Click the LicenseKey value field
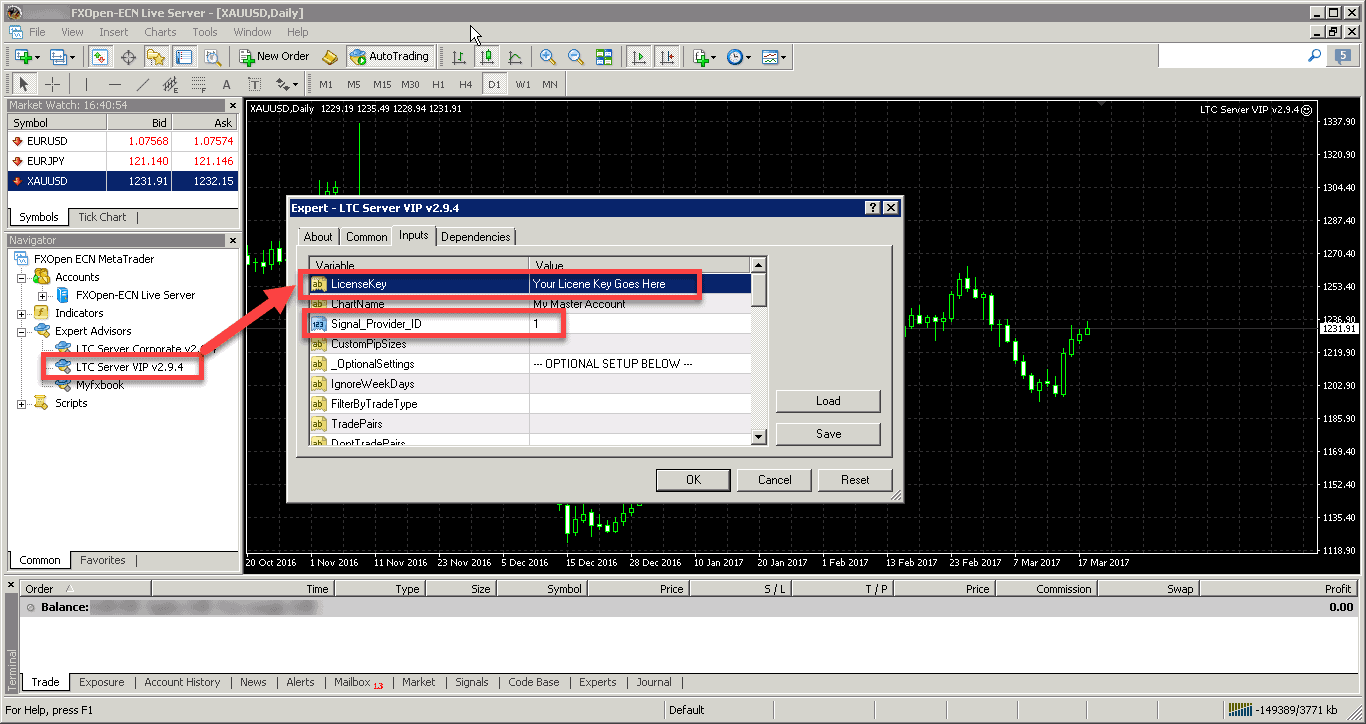Viewport: 1366px width, 724px height. pyautogui.click(x=640, y=284)
